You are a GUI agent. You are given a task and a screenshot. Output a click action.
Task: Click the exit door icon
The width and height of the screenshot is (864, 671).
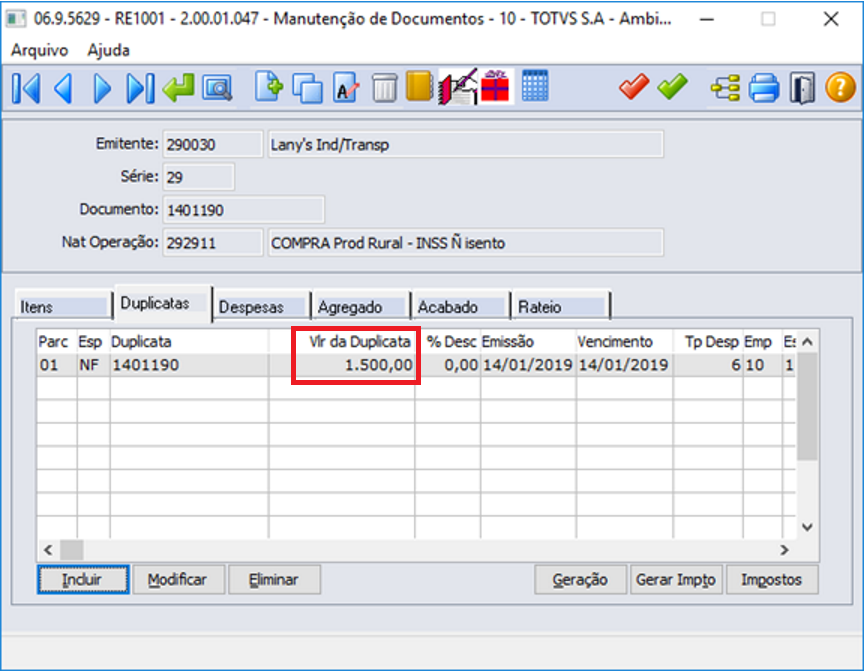(802, 88)
